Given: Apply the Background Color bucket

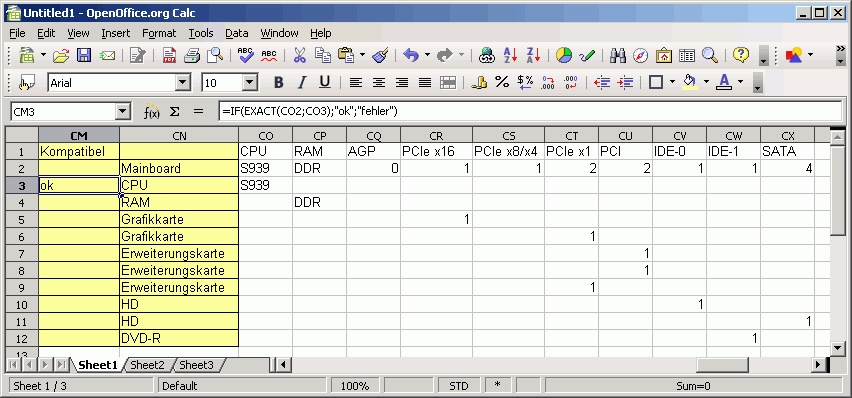Looking at the screenshot, I should (x=690, y=83).
